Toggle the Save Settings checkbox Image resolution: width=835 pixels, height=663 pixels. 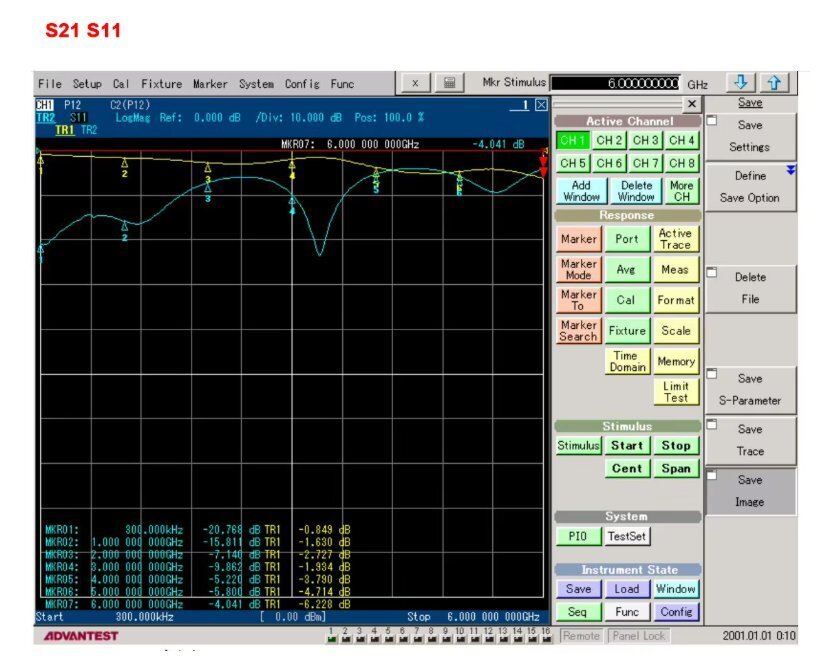[x=712, y=120]
